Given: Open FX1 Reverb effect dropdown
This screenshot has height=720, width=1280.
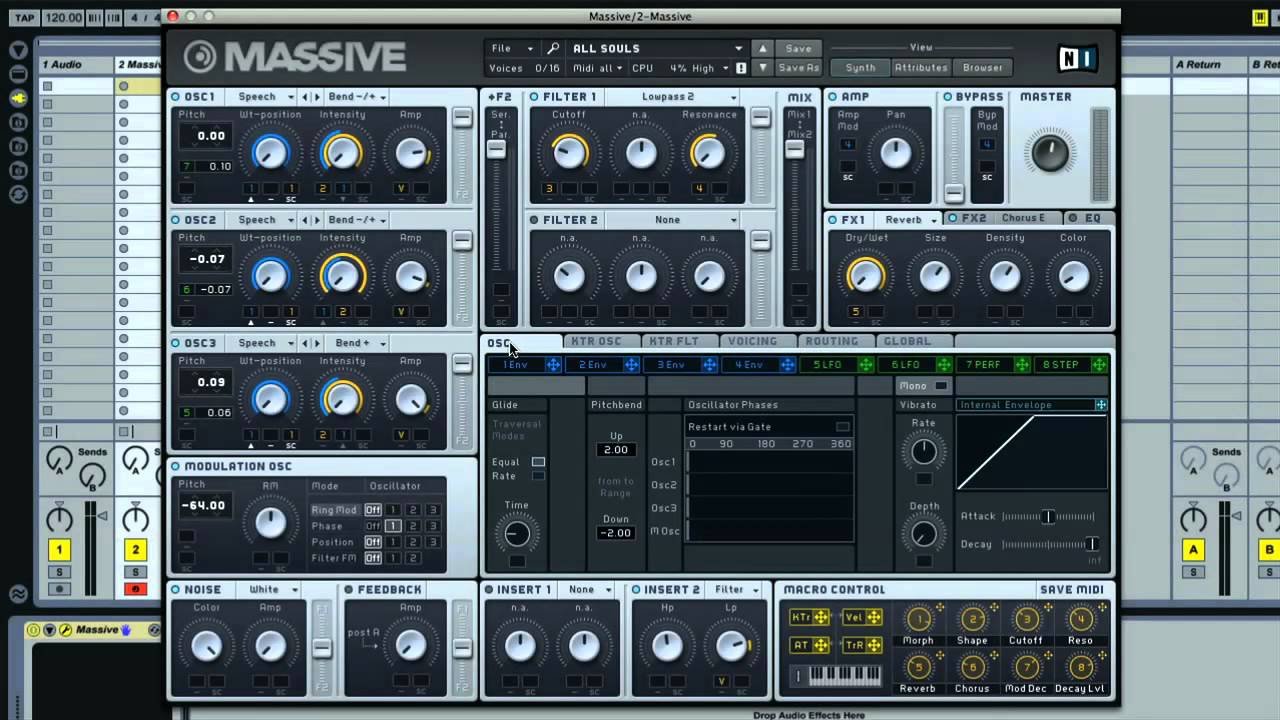Looking at the screenshot, I should click(x=910, y=220).
